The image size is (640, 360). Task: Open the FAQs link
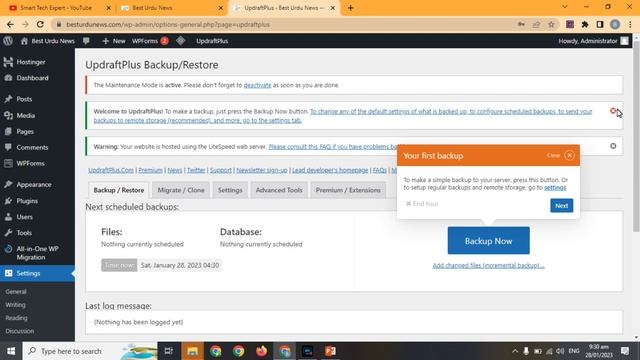click(x=380, y=170)
